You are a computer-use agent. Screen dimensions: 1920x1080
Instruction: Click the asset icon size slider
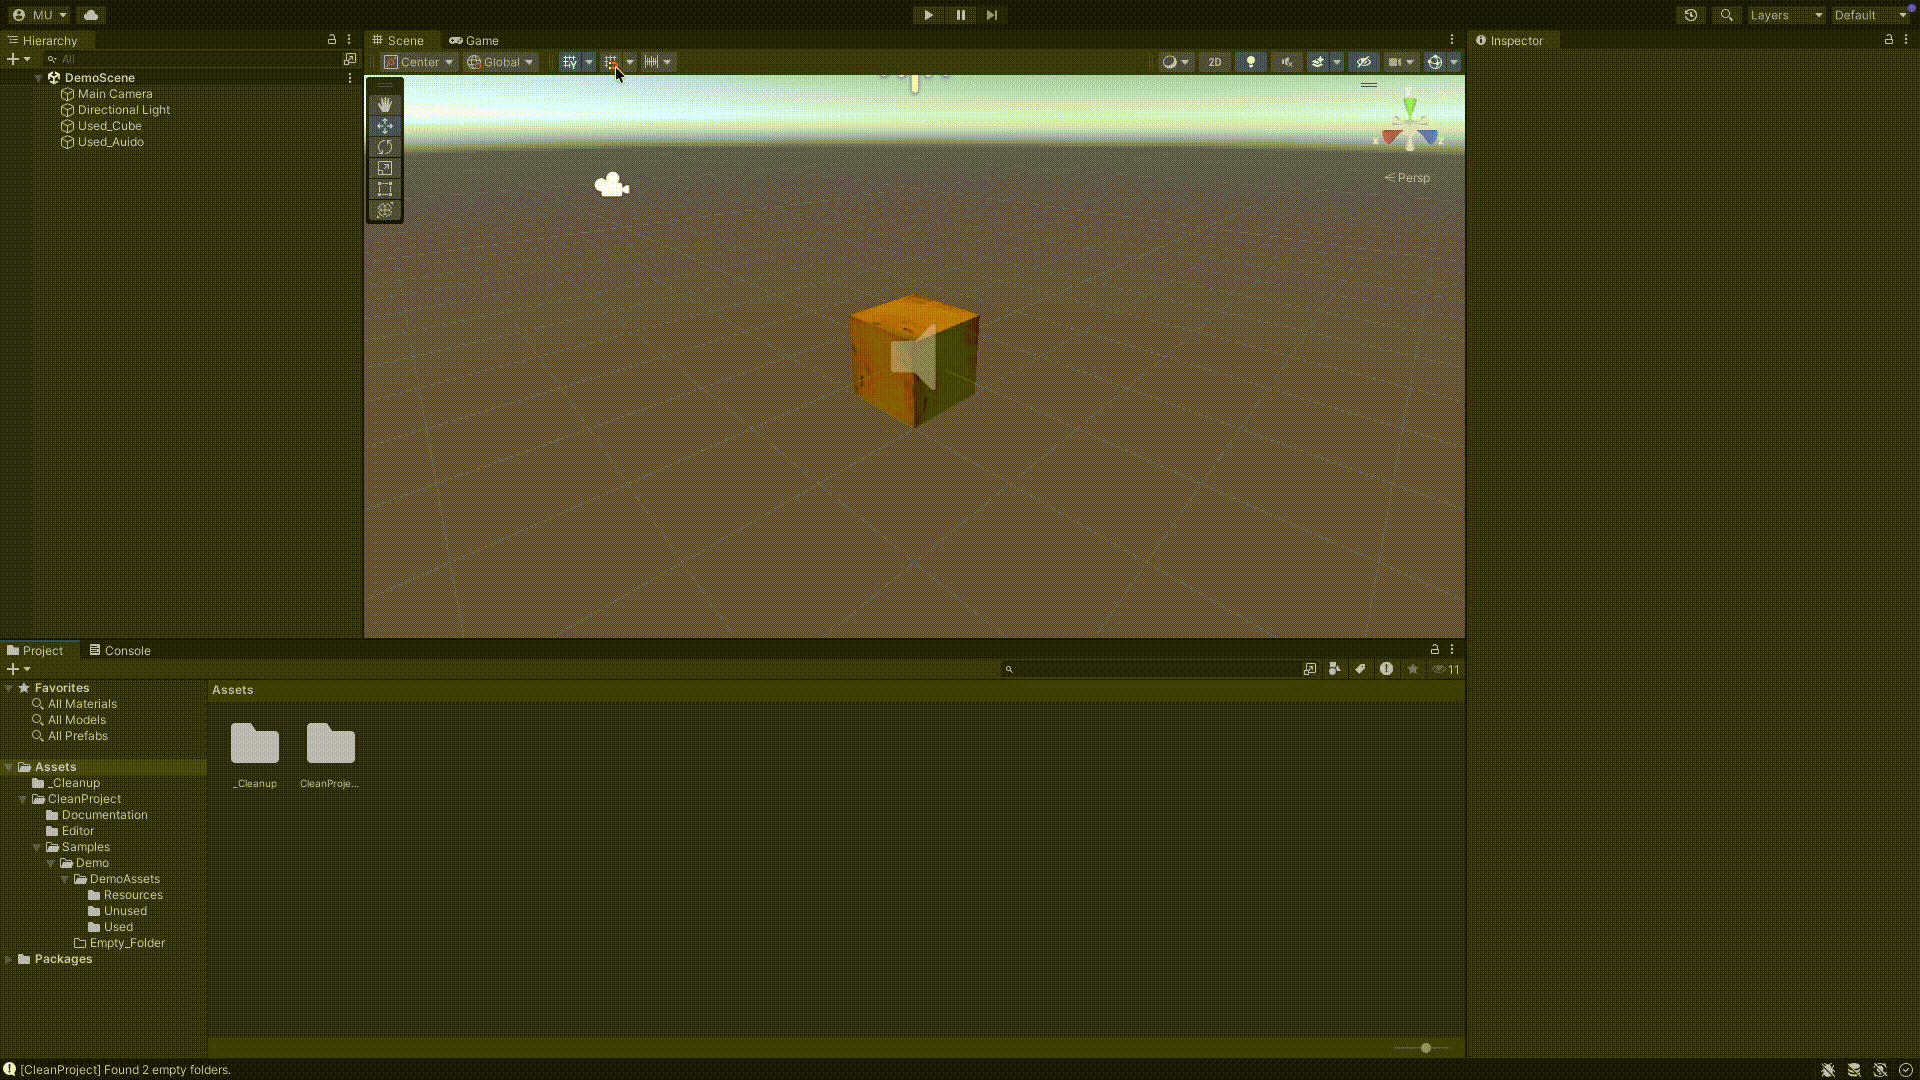1425,1048
